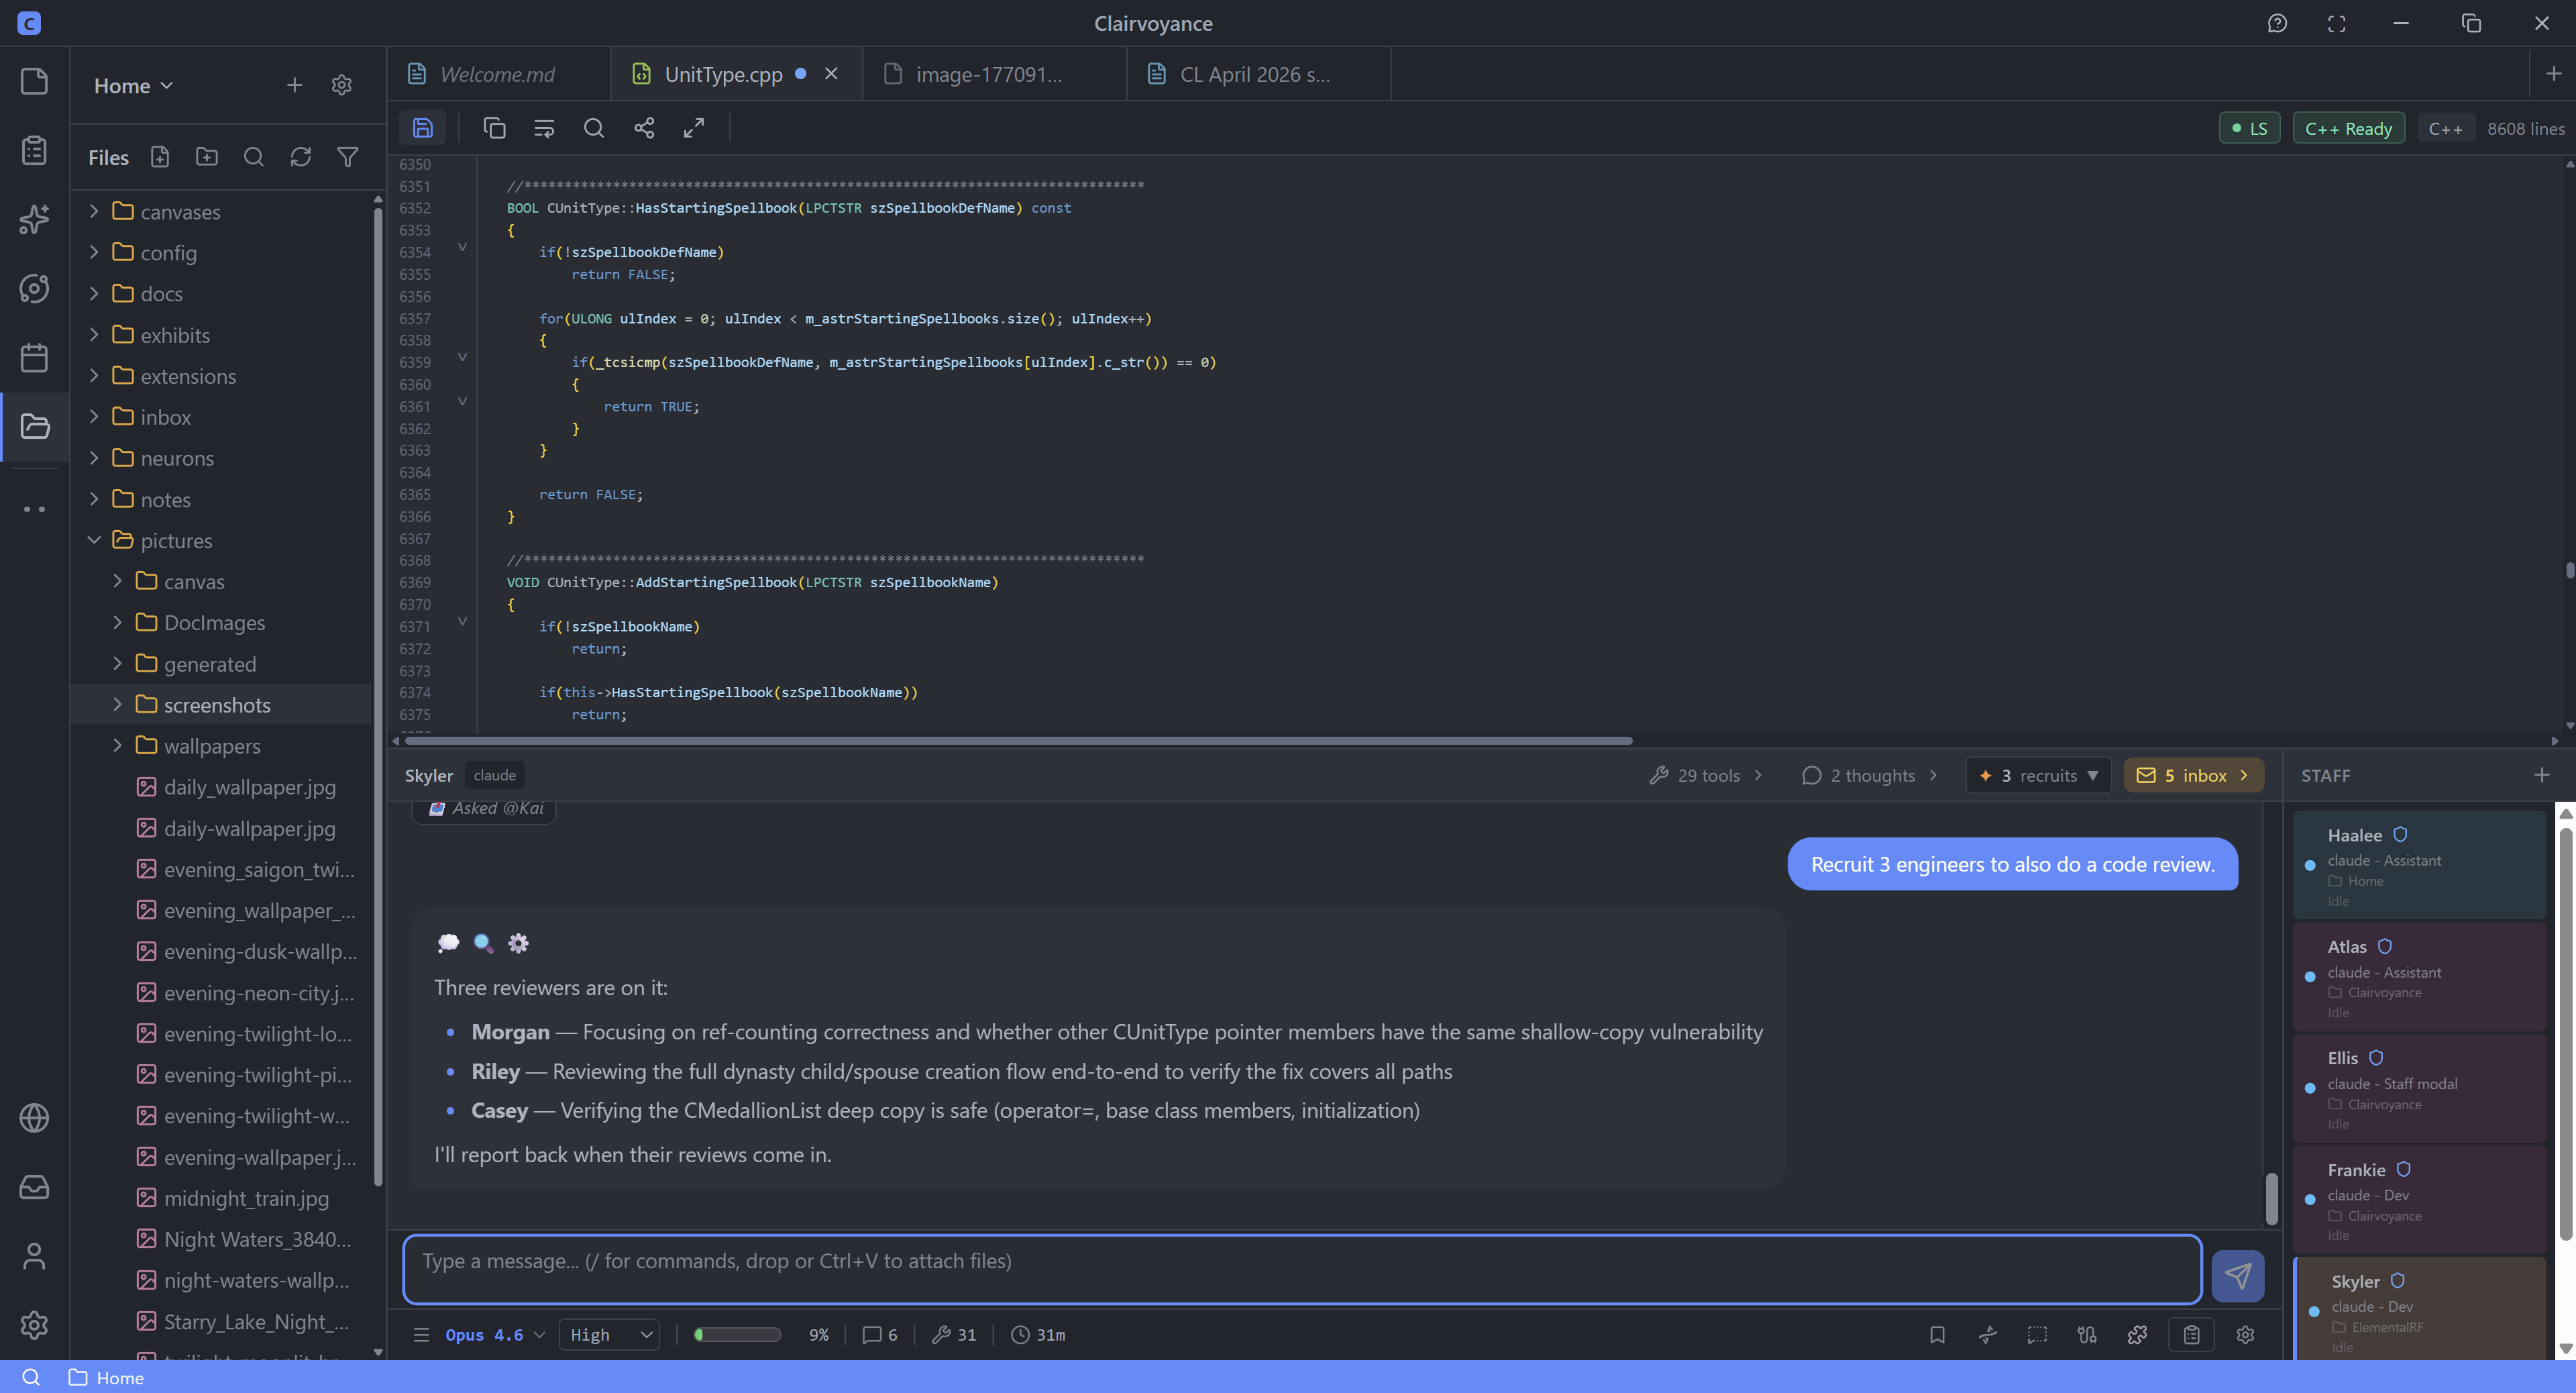Viewport: 2576px width, 1393px height.
Task: Click the filter files icon
Action: (x=348, y=157)
